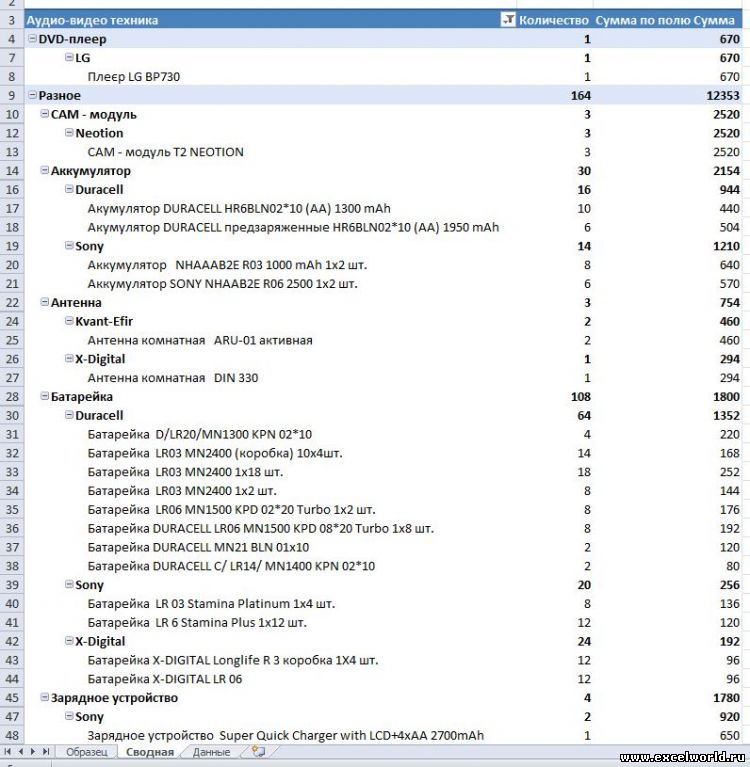Switch to the Образец sheet tab
Screen dimensions: 750x767
click(87, 752)
